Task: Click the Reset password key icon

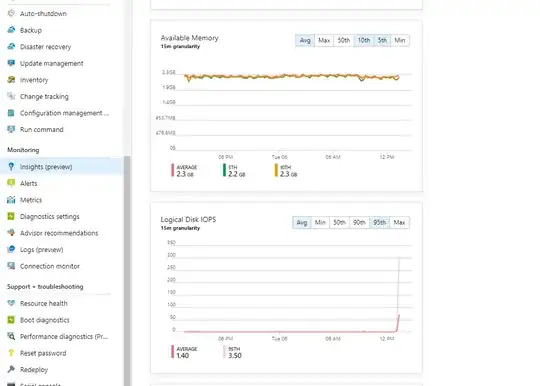Action: pos(11,353)
